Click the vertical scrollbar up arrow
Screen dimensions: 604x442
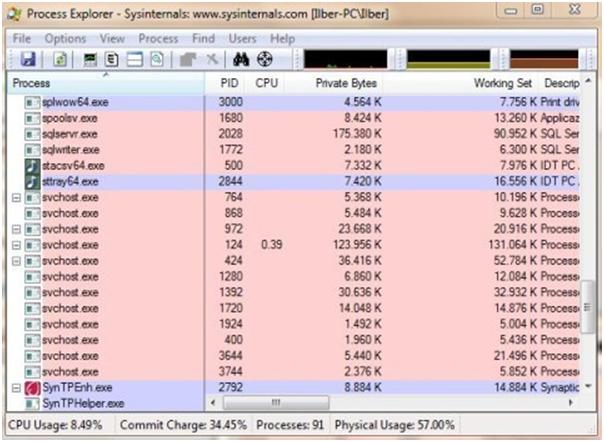coord(588,81)
